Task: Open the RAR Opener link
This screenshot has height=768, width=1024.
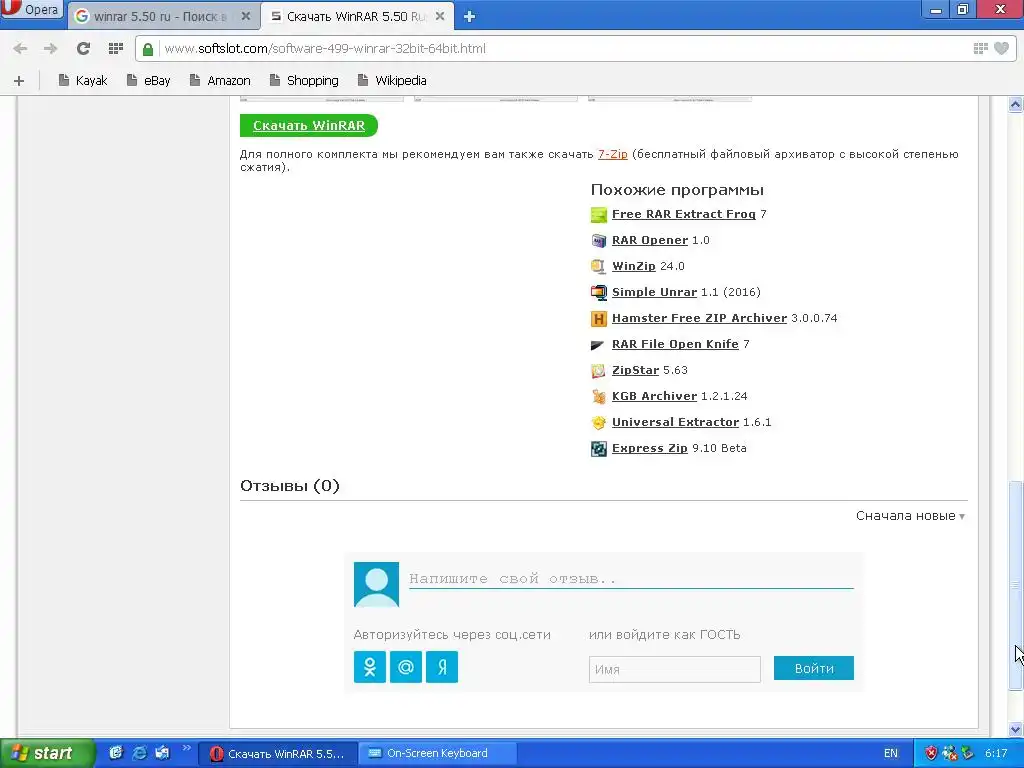Action: 650,240
